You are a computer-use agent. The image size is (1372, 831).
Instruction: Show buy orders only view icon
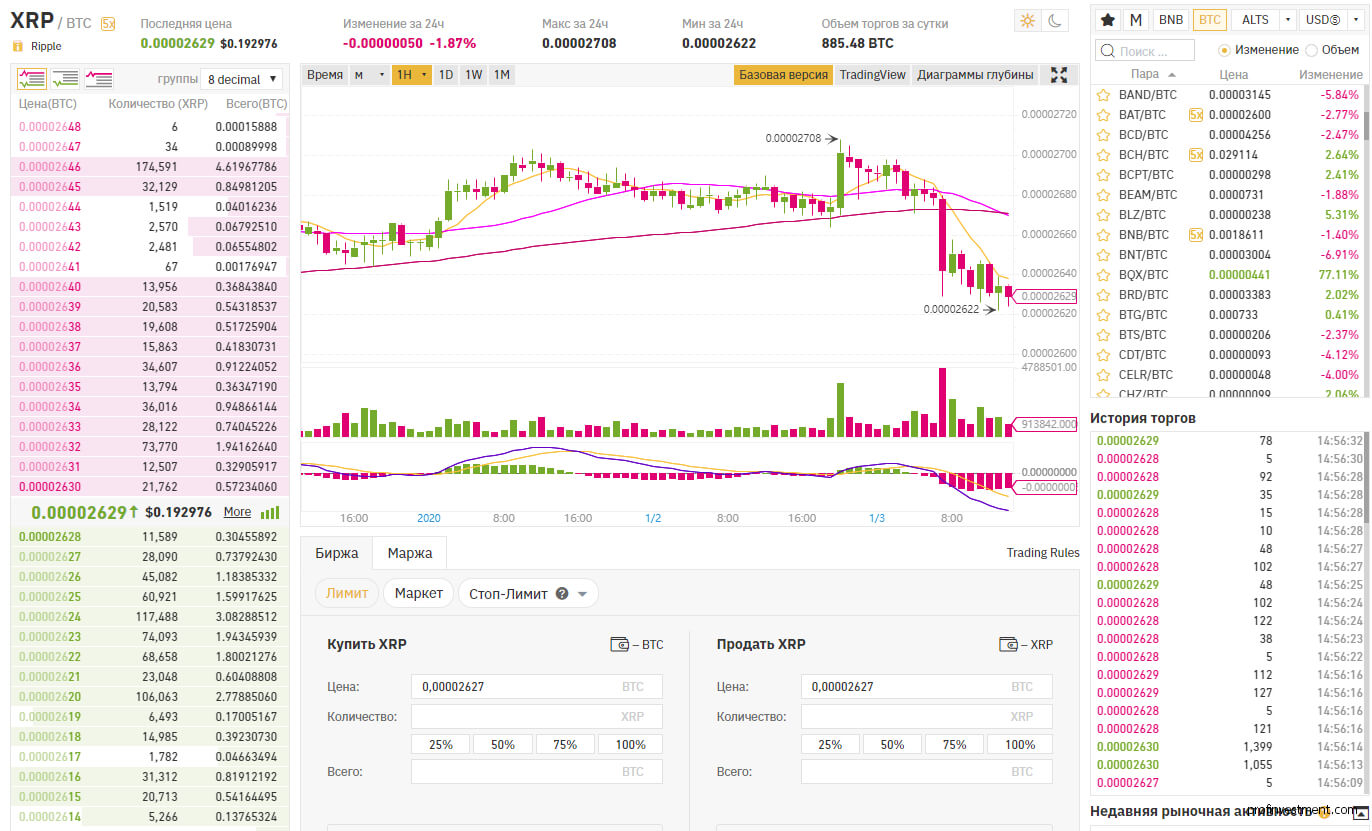point(65,78)
